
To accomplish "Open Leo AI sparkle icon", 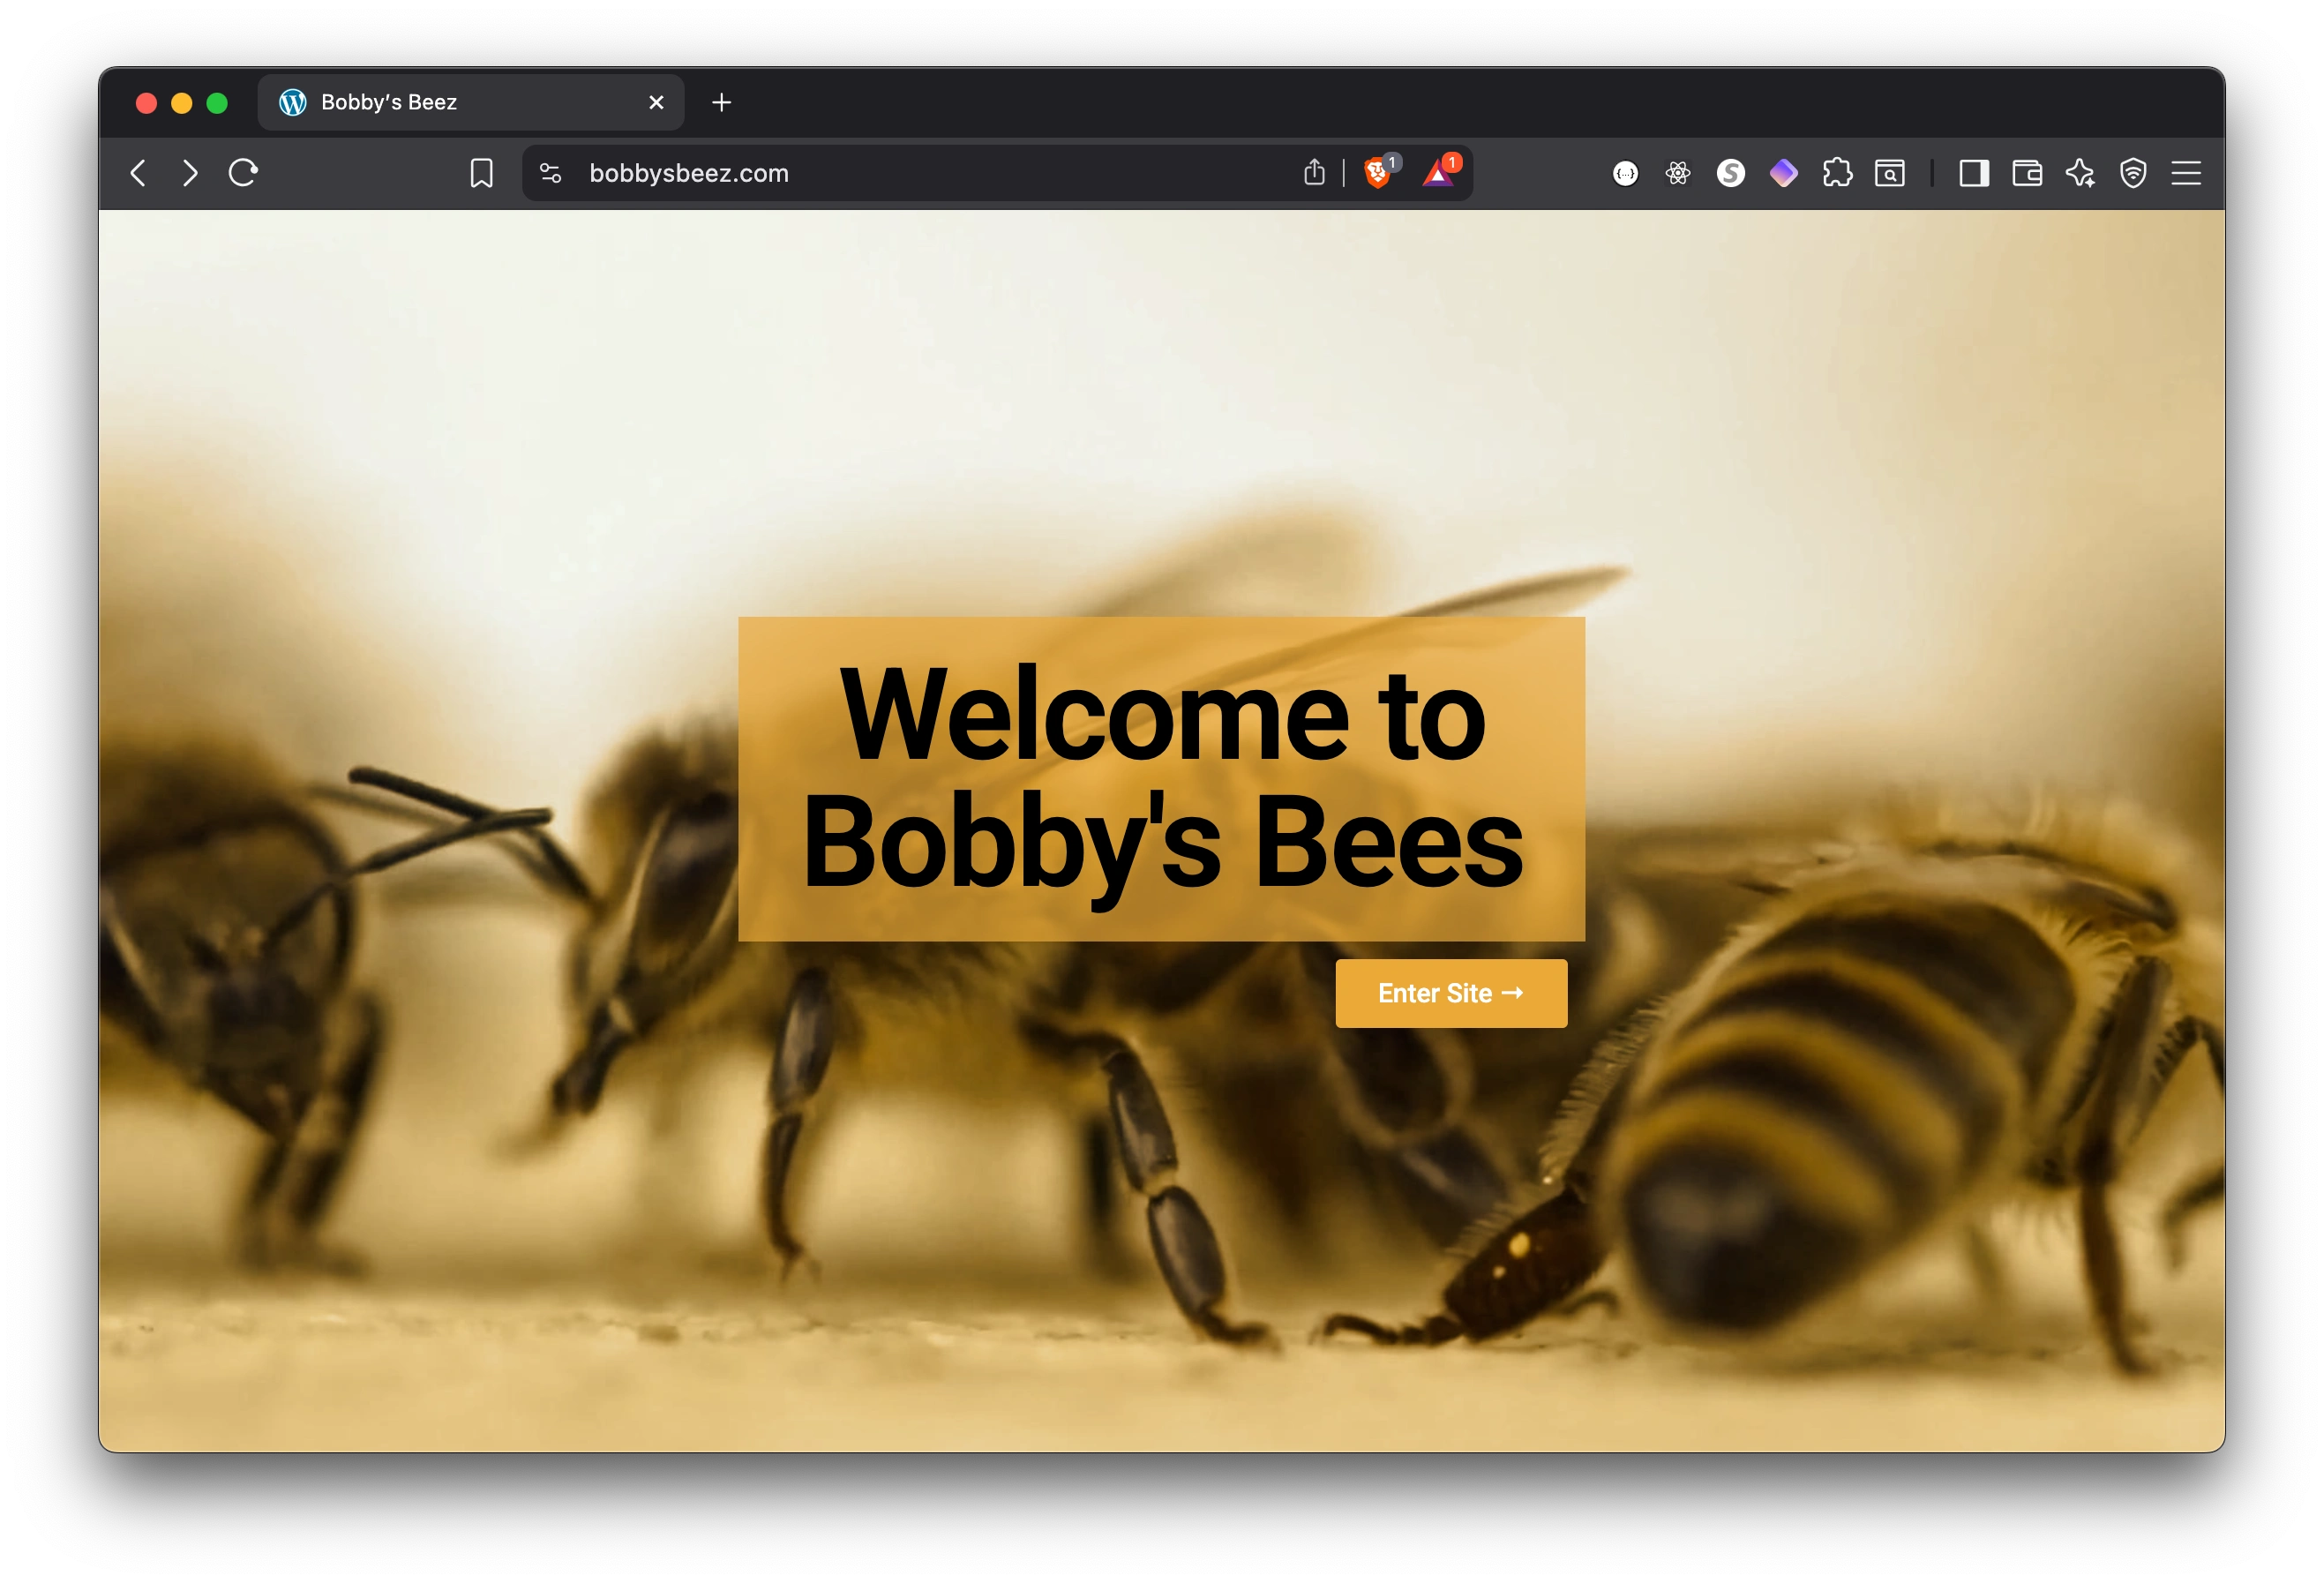I will [2080, 174].
